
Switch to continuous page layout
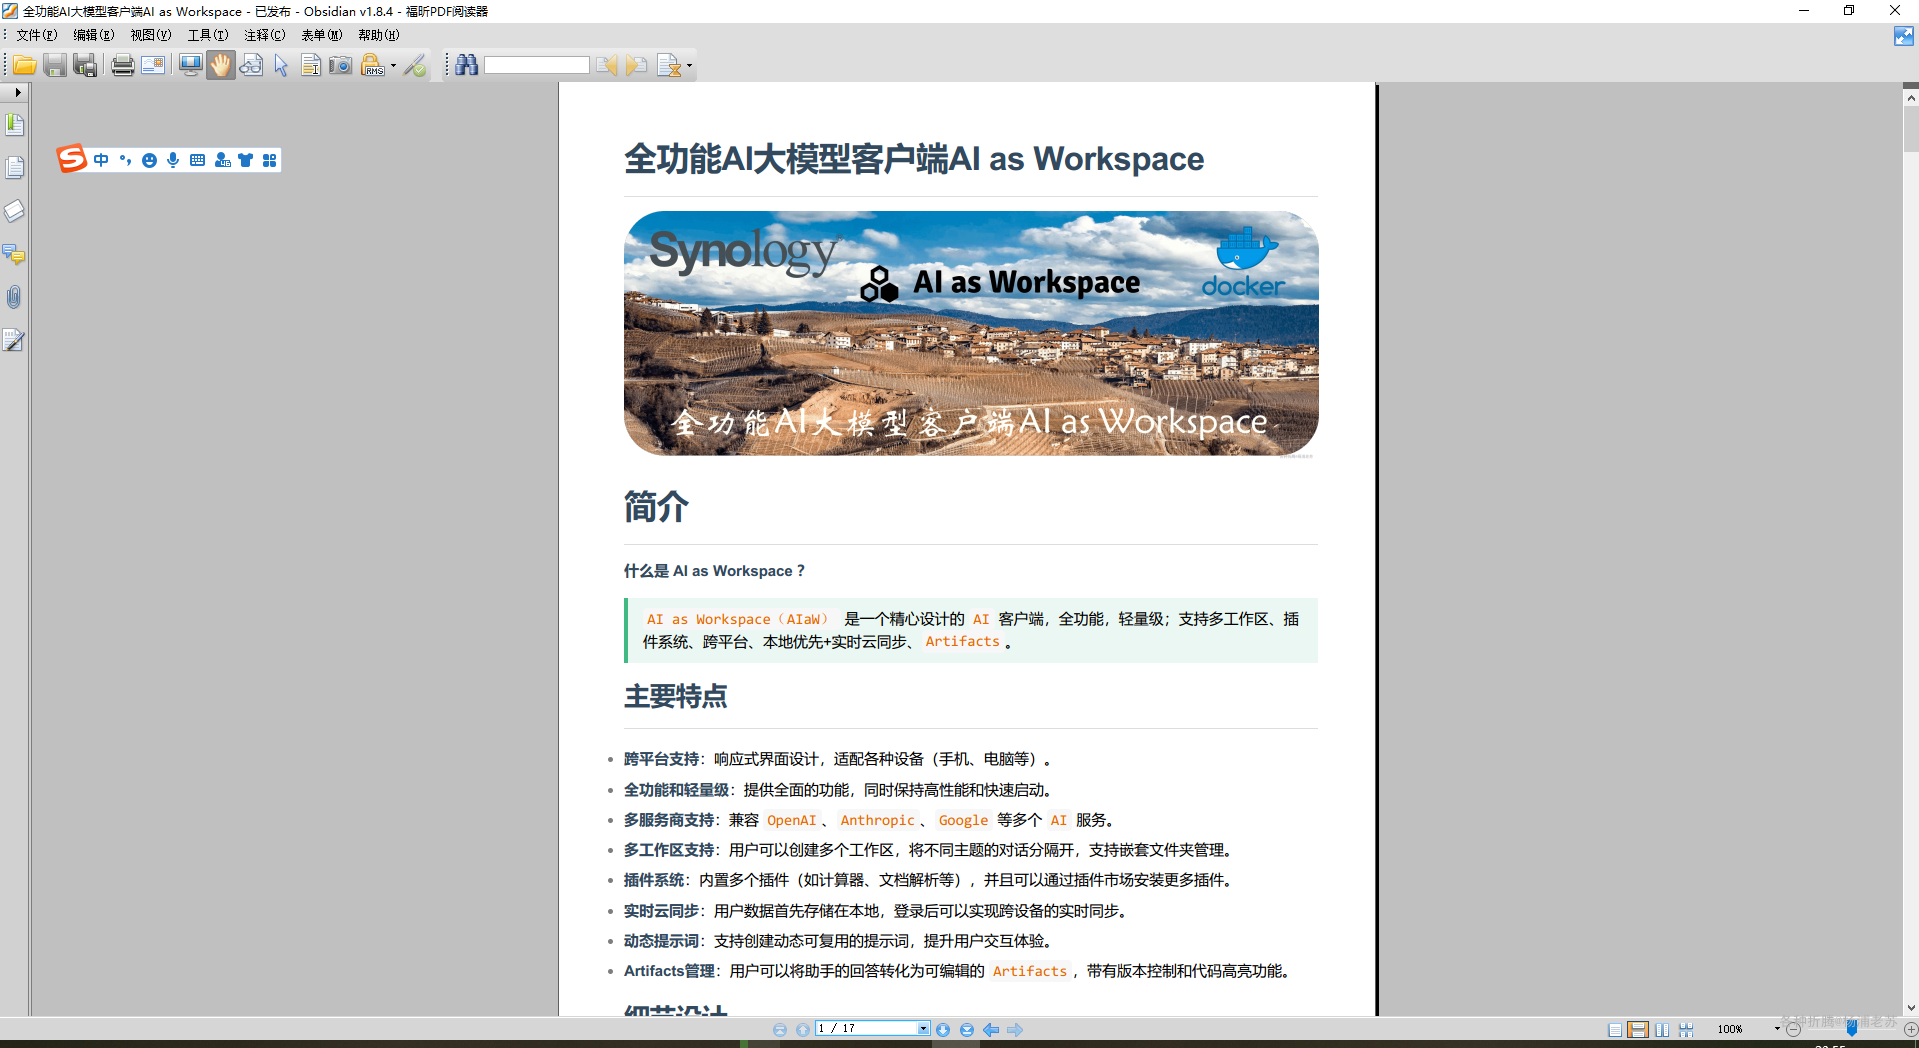click(1638, 1030)
